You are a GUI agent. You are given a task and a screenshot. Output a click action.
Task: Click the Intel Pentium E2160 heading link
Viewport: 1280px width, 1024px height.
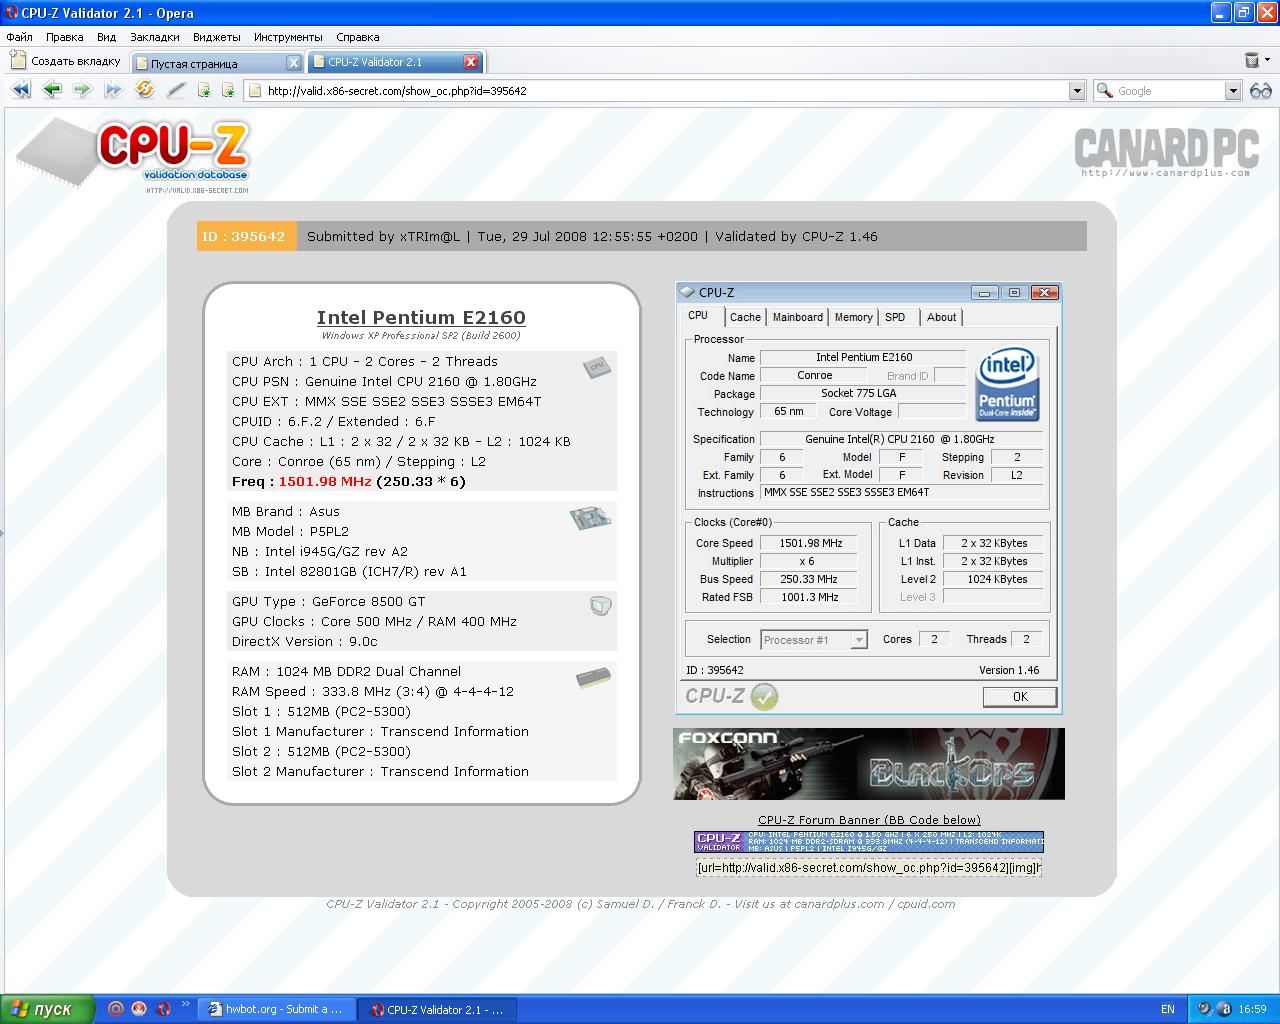[x=421, y=317]
